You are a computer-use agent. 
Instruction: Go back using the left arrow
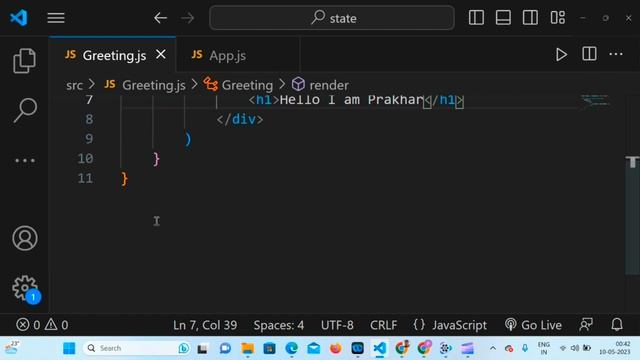coord(160,18)
